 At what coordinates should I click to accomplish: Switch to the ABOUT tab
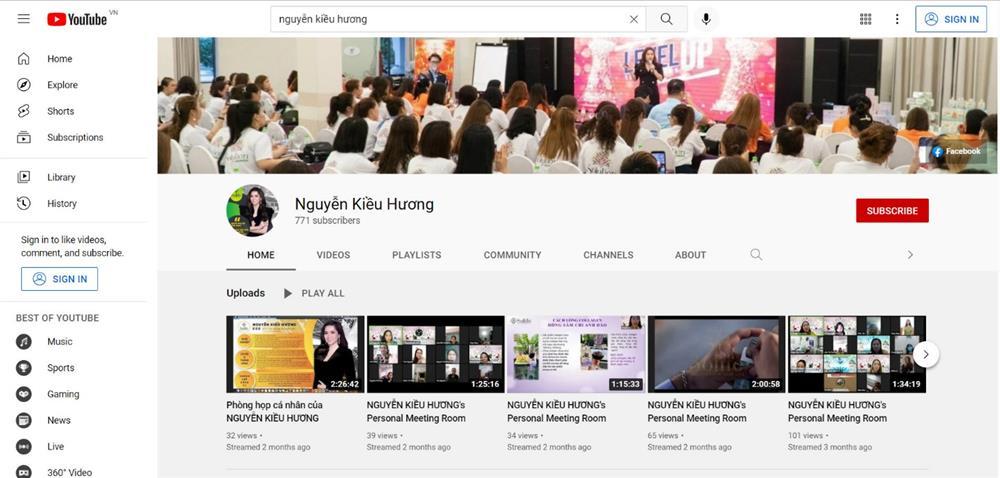691,255
